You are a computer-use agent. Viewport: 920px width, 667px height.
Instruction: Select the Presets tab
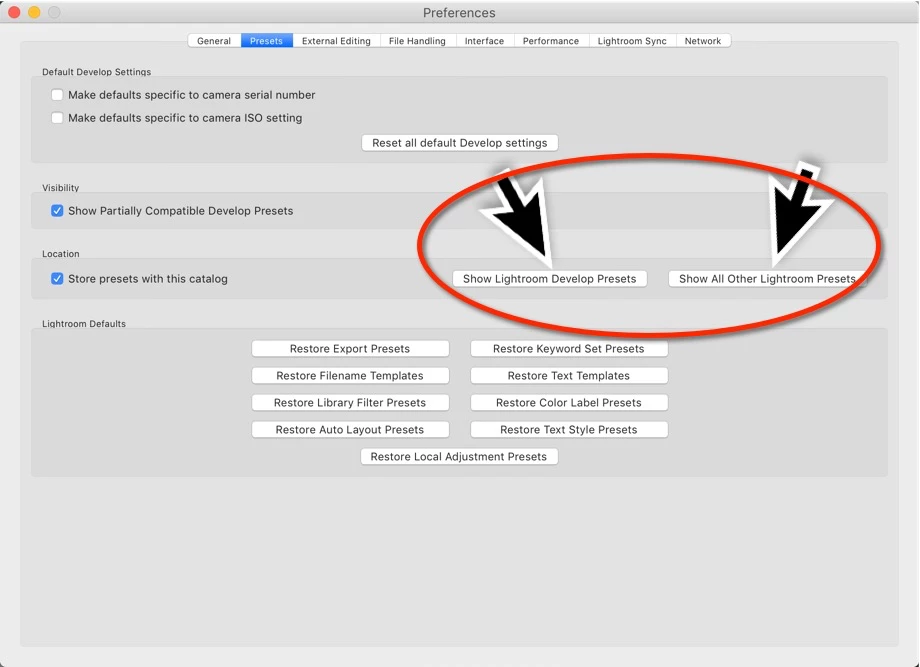(266, 41)
